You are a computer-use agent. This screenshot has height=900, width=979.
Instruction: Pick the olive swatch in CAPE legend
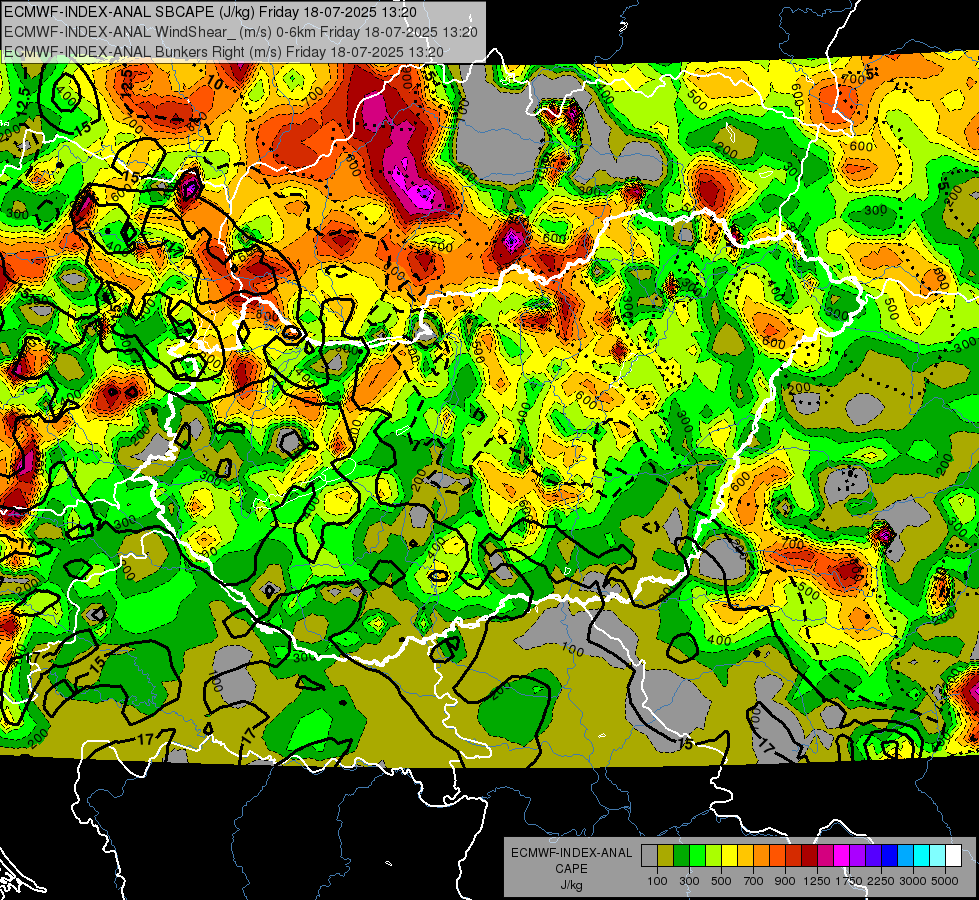point(666,856)
